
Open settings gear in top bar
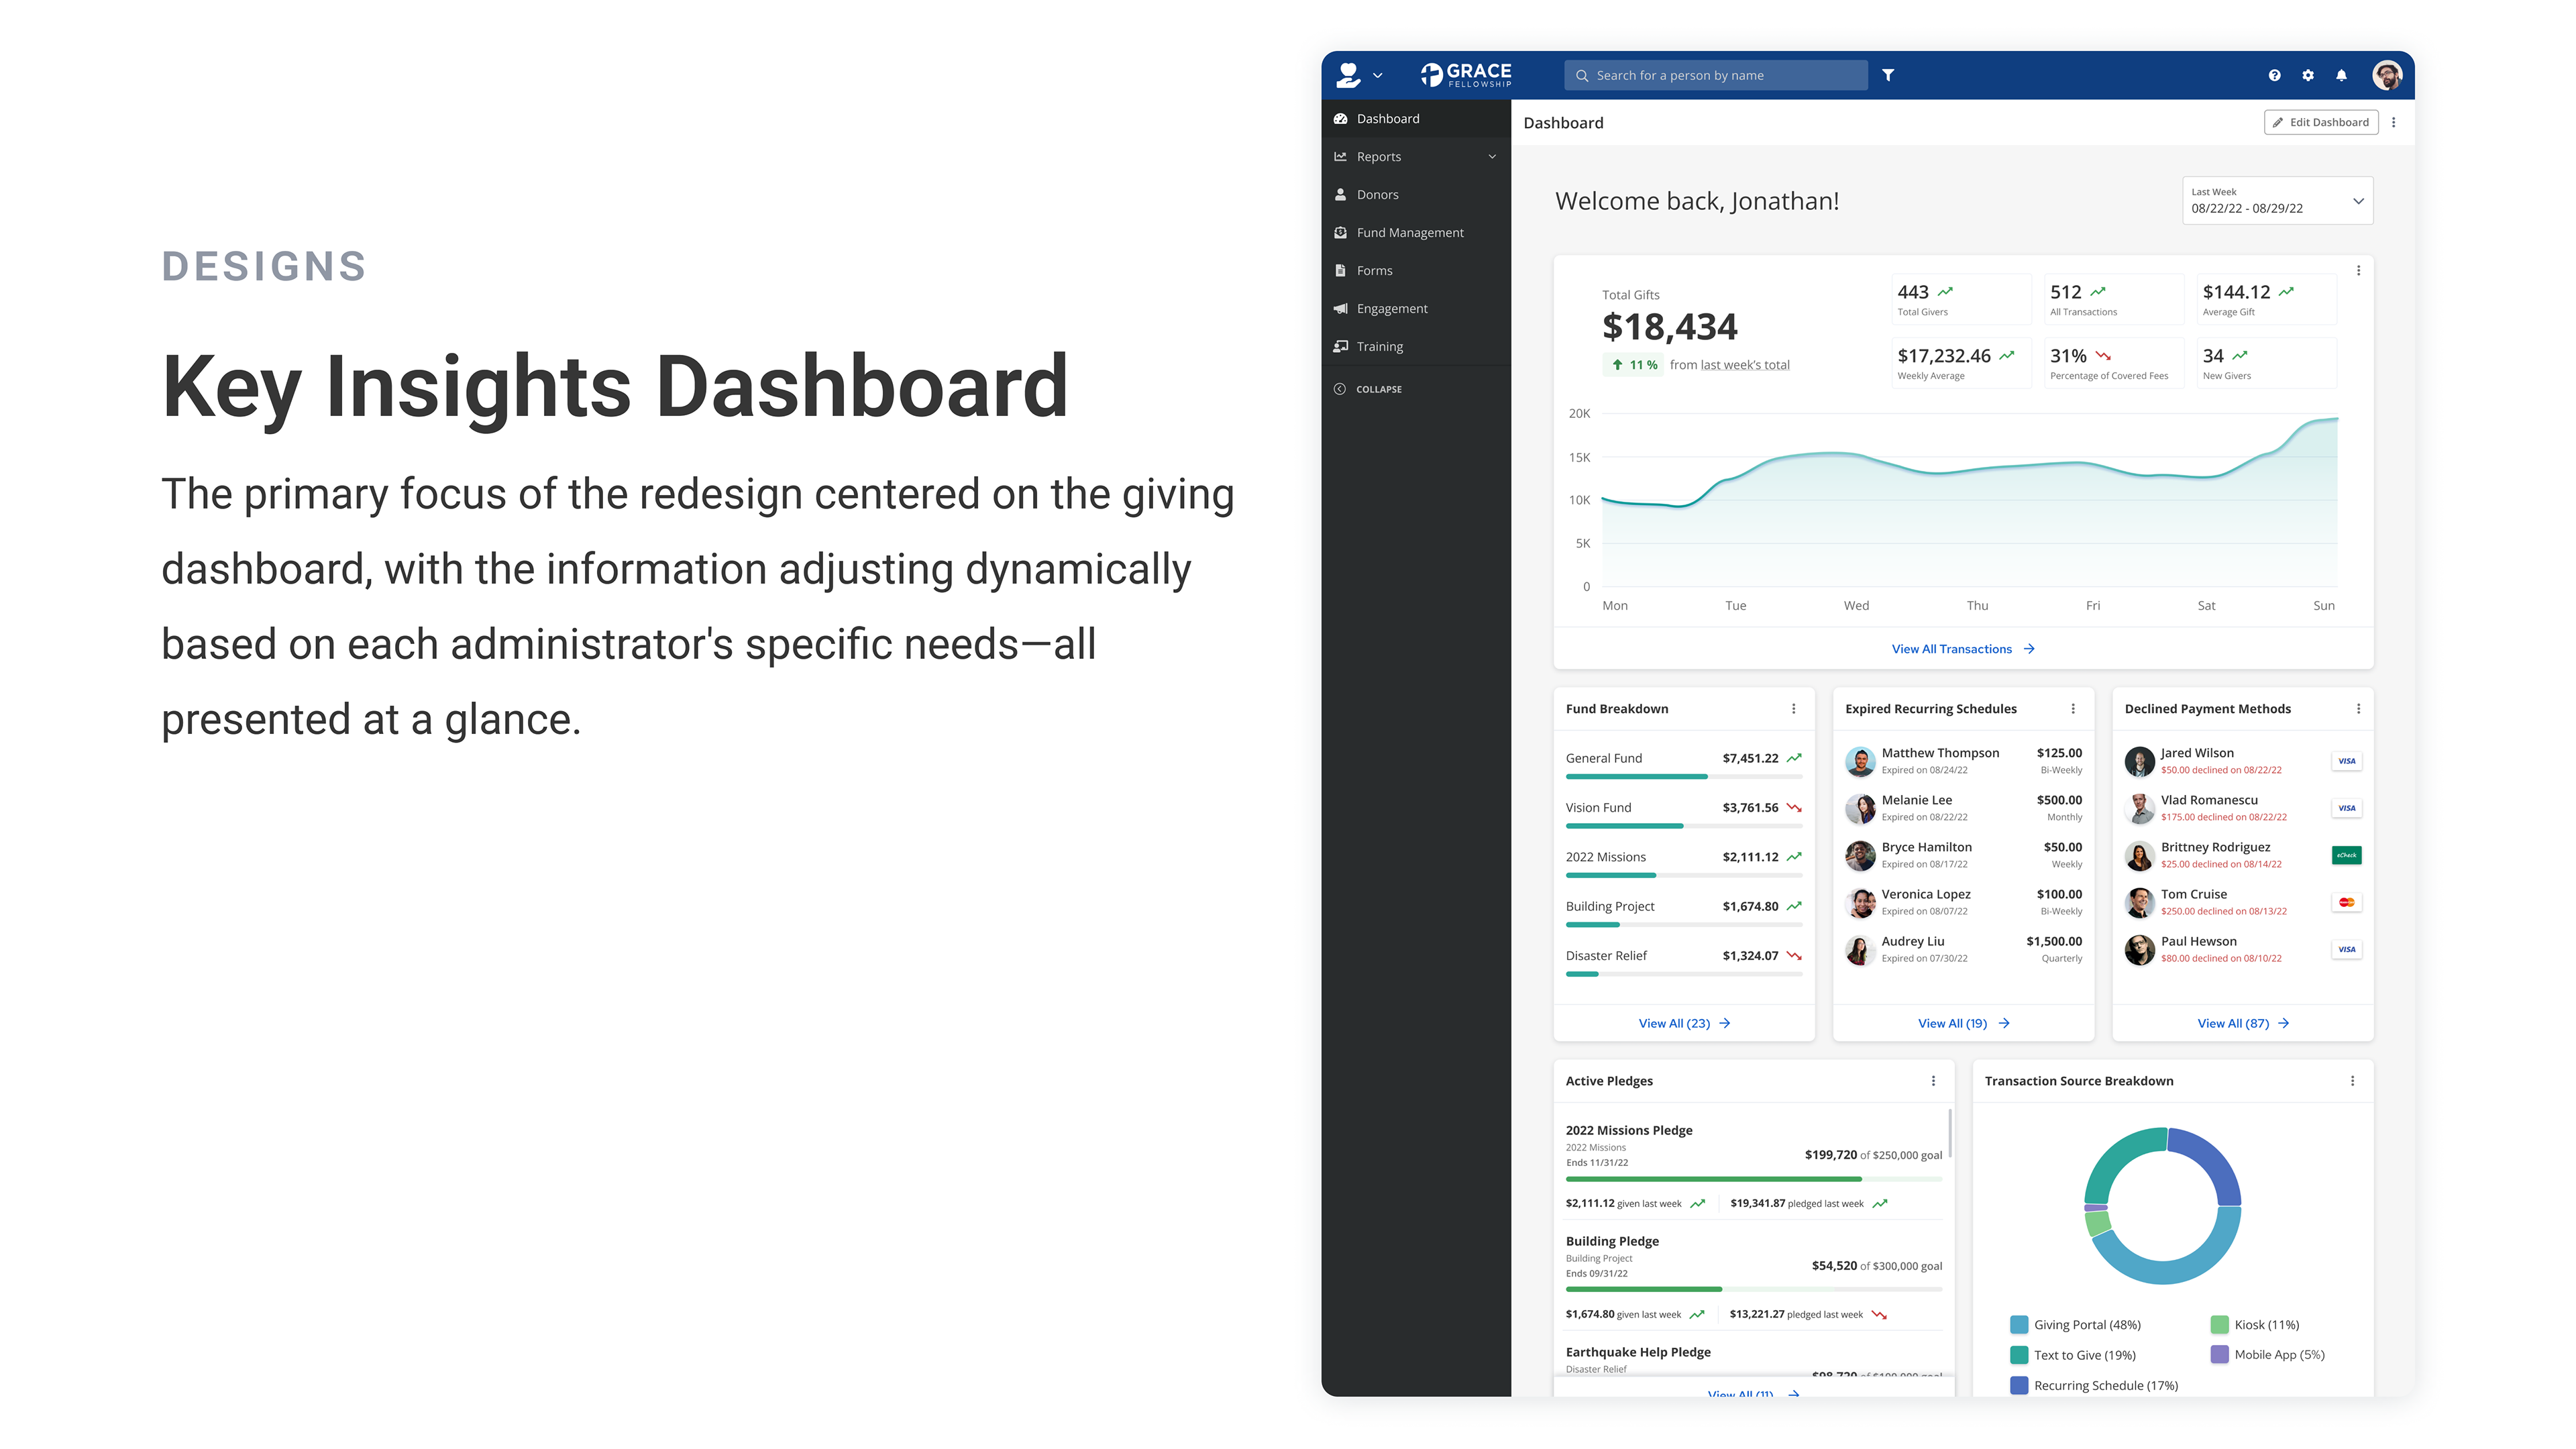[2308, 75]
